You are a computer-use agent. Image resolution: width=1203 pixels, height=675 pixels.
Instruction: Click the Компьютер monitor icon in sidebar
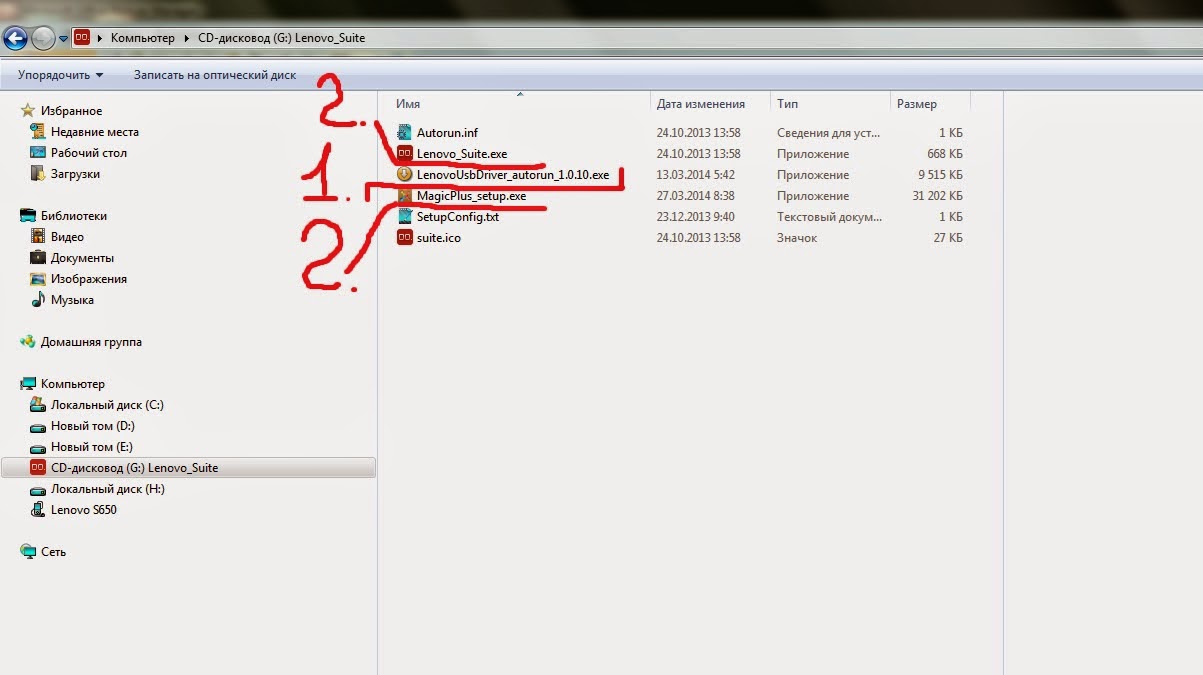coord(28,384)
